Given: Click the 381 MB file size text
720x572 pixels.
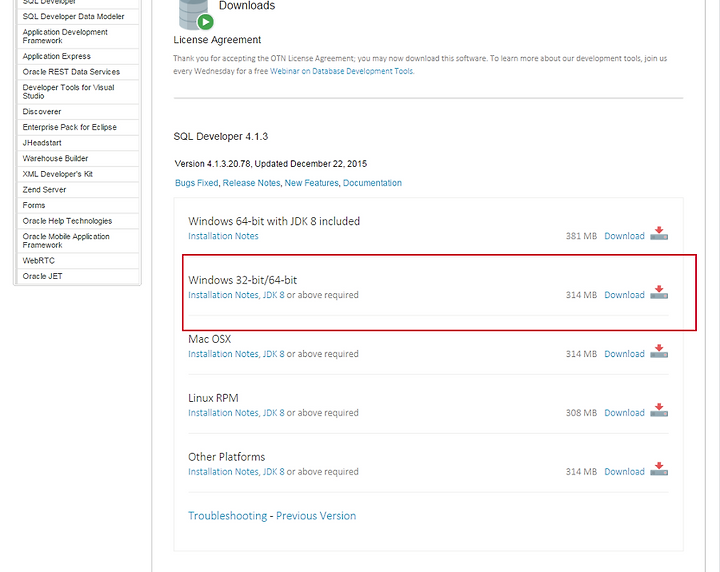Looking at the screenshot, I should pyautogui.click(x=581, y=236).
